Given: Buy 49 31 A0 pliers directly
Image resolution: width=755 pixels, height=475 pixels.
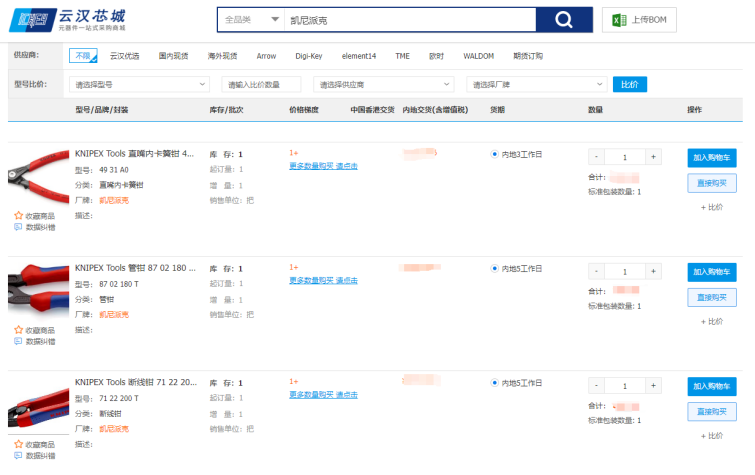Looking at the screenshot, I should click(x=712, y=183).
